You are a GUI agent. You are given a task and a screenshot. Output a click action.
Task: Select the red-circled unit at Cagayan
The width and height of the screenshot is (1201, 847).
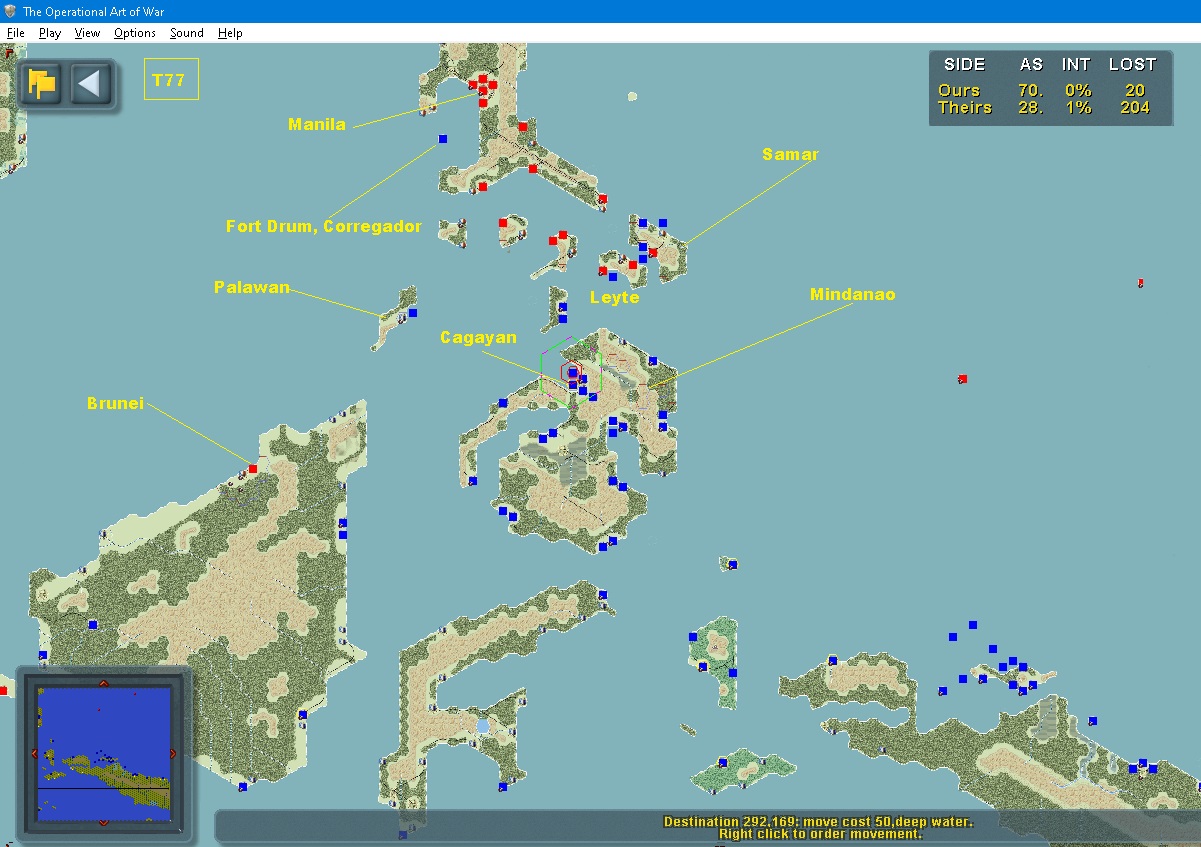click(x=572, y=372)
